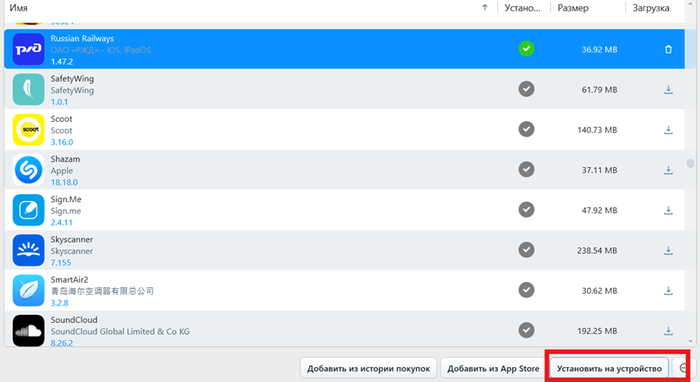Click Добавить из App Store button
Image resolution: width=700 pixels, height=382 pixels.
pyautogui.click(x=493, y=369)
